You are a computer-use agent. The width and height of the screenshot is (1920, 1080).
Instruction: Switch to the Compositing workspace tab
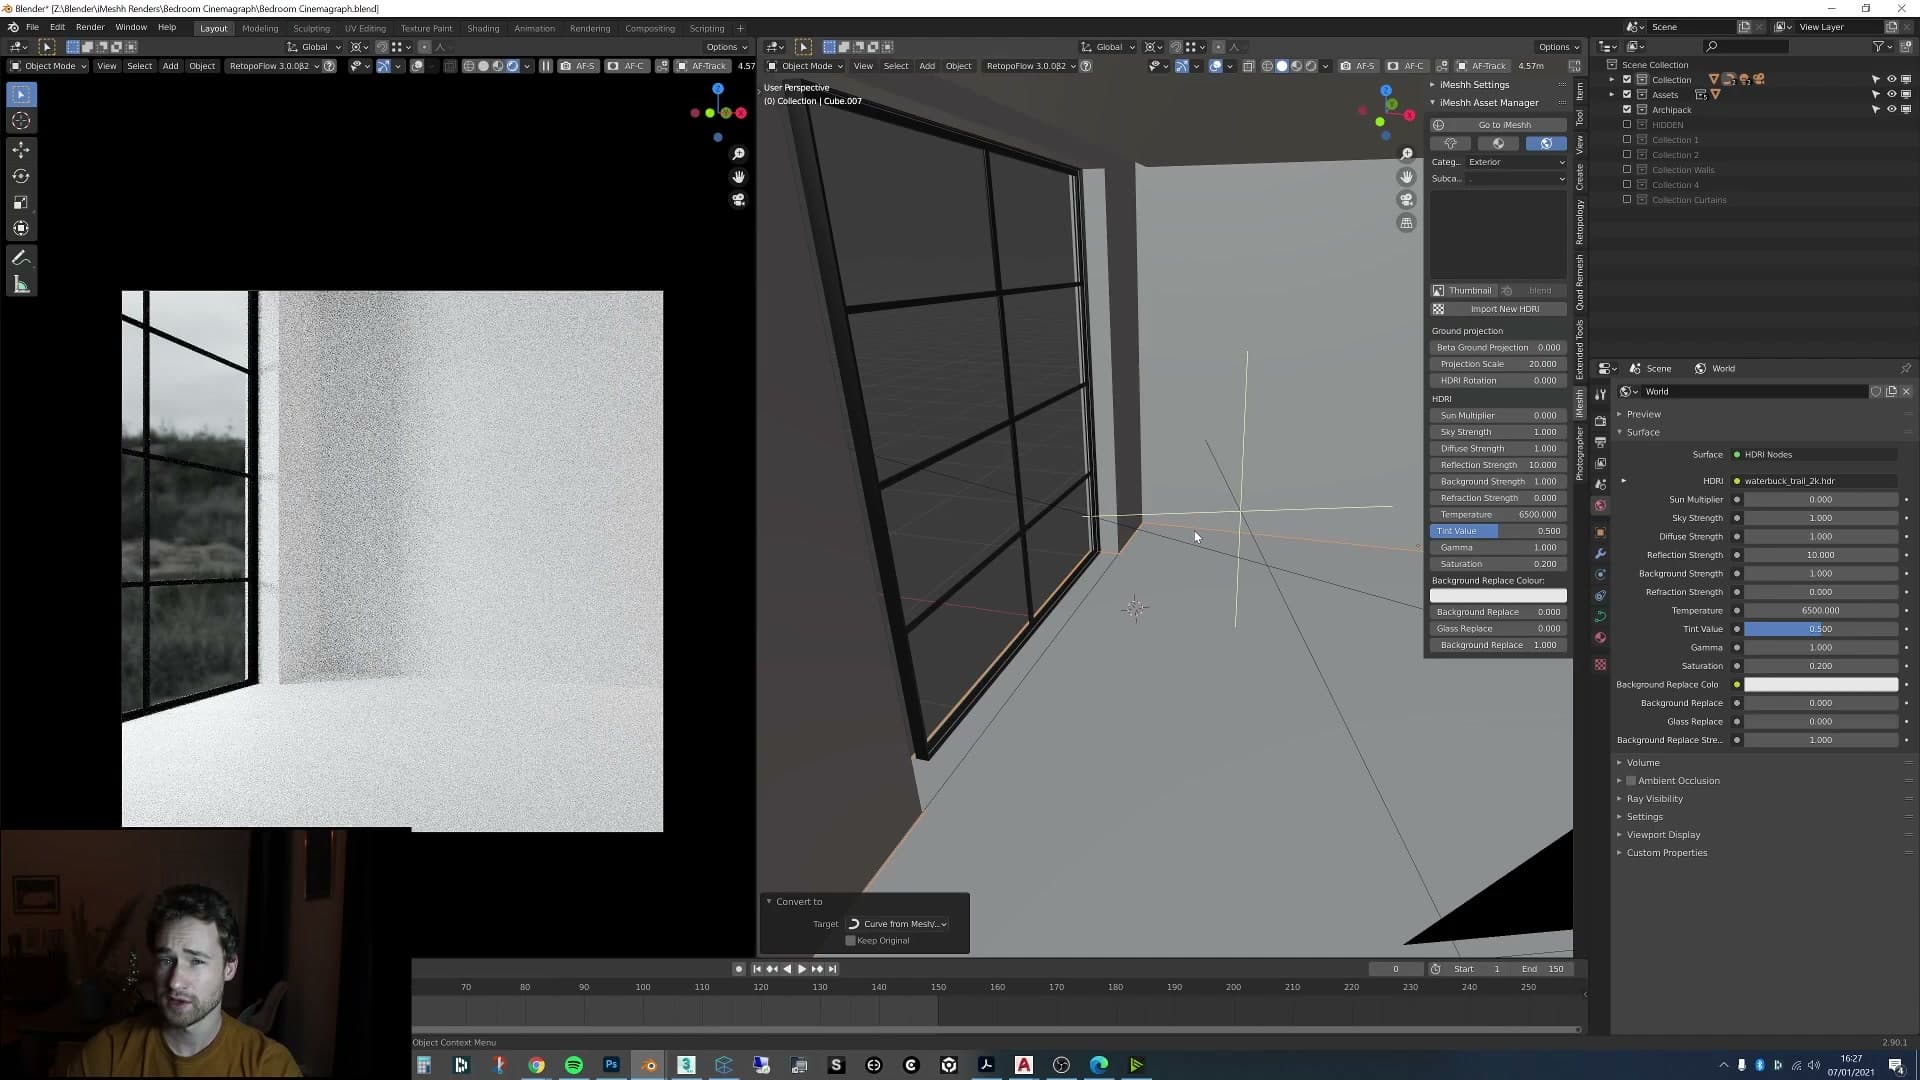650,28
